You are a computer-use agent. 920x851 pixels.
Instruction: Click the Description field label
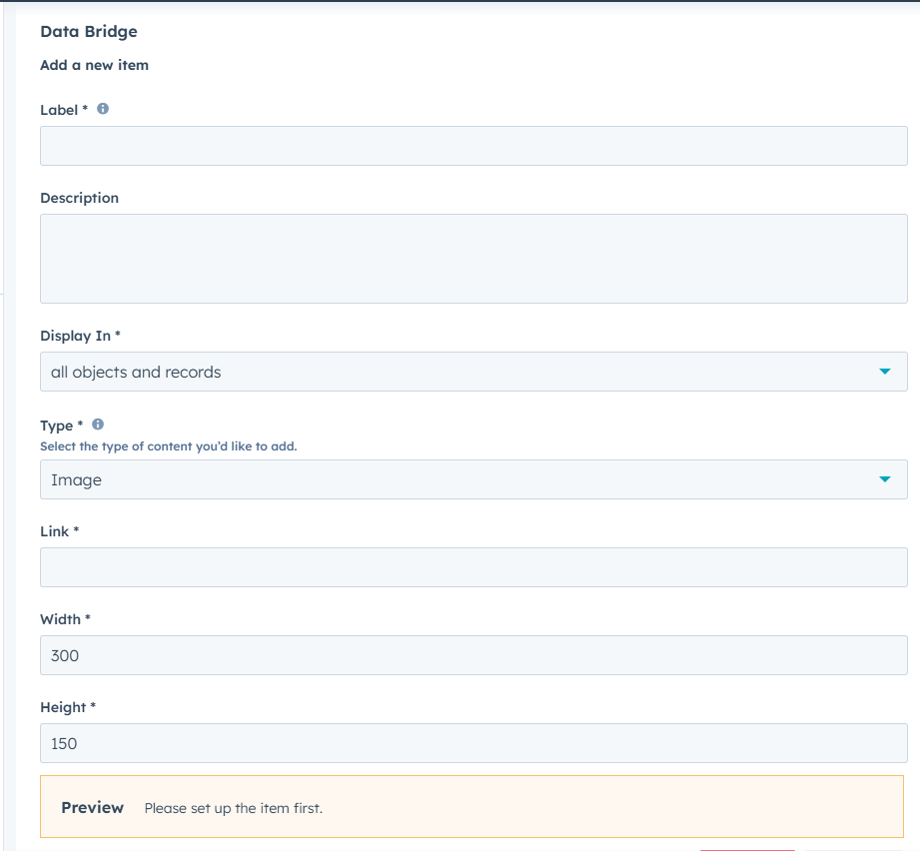click(x=79, y=198)
